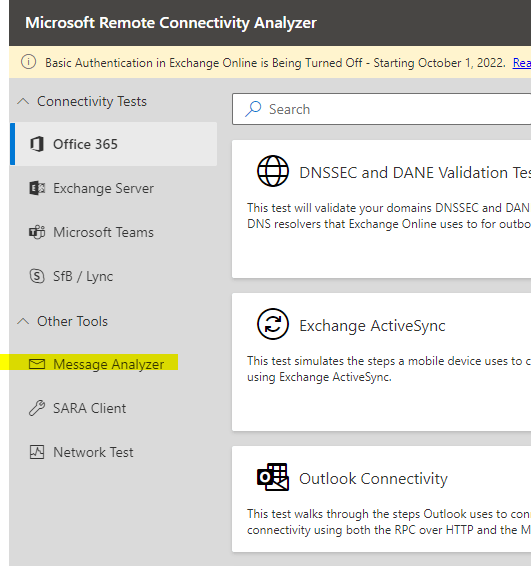Click the Microsoft Teams icon in sidebar
This screenshot has width=531, height=566.
tap(37, 232)
